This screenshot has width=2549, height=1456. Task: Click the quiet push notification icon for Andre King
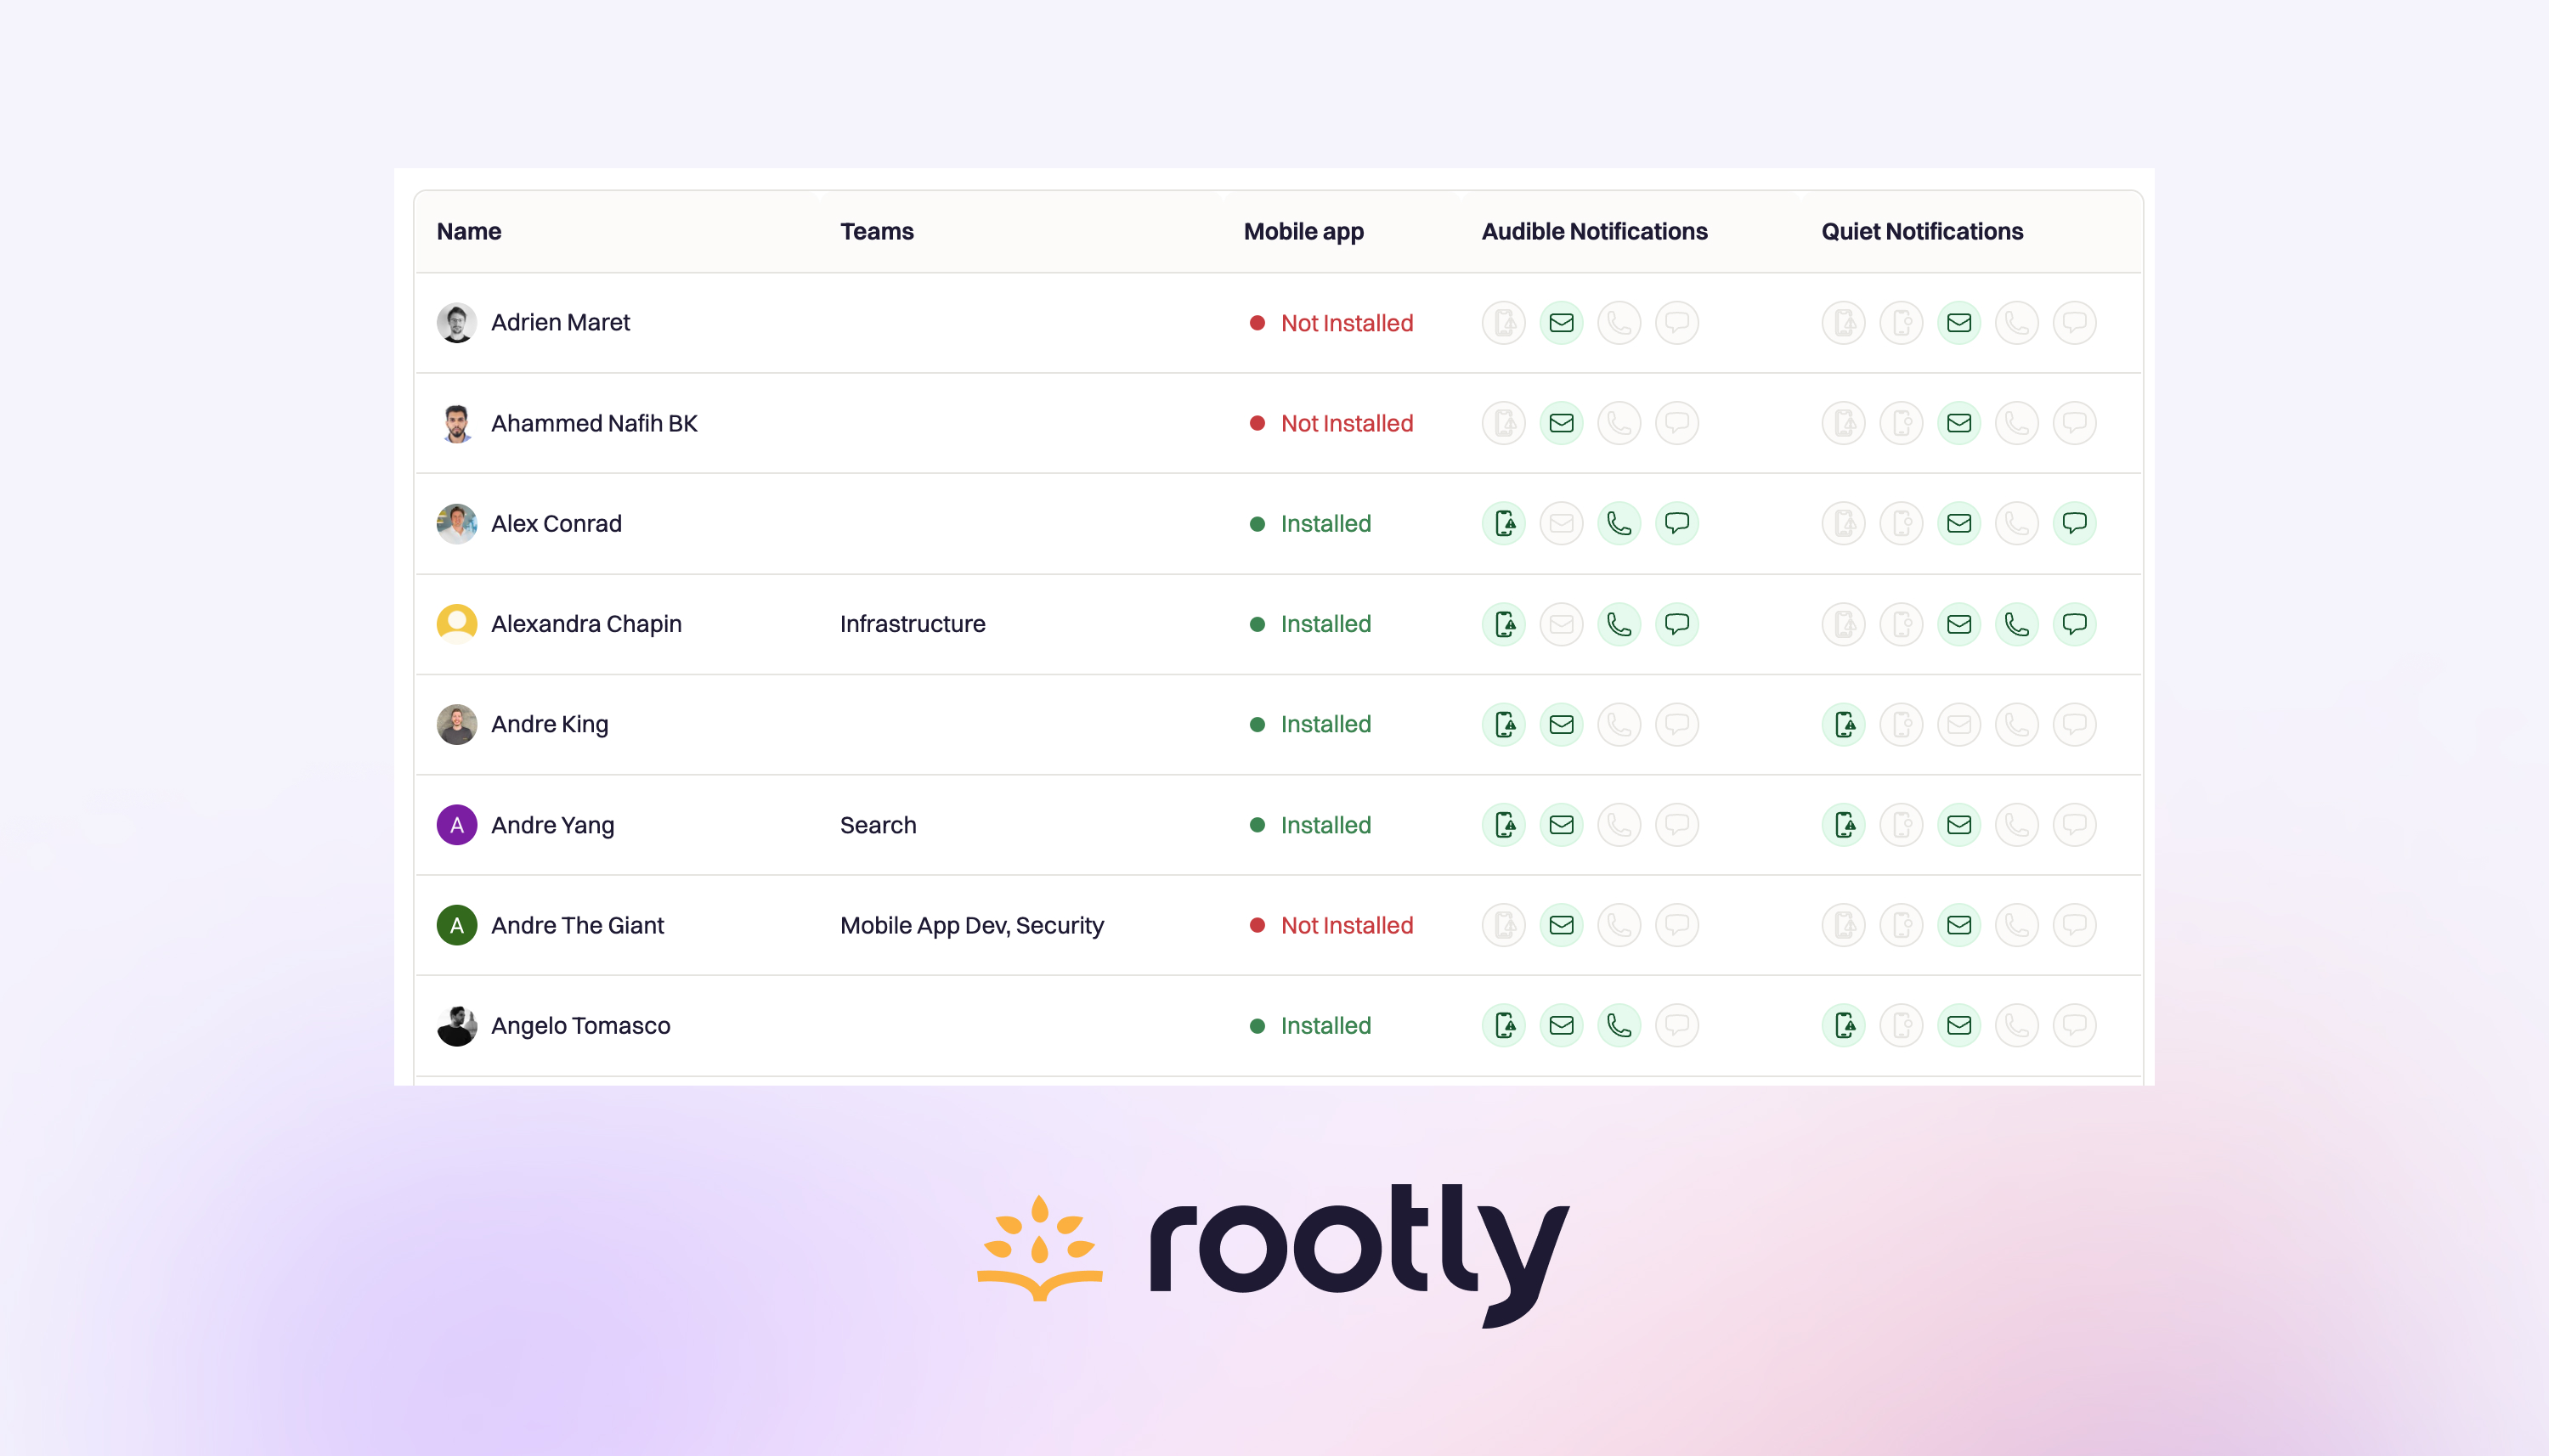(1843, 724)
